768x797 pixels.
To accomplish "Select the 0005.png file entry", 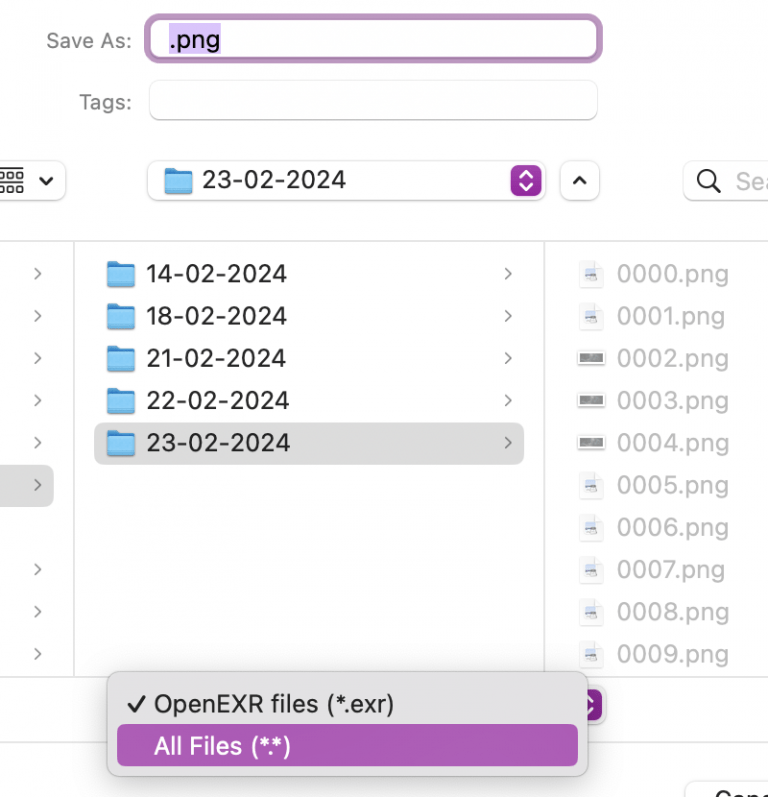I will pyautogui.click(x=672, y=485).
